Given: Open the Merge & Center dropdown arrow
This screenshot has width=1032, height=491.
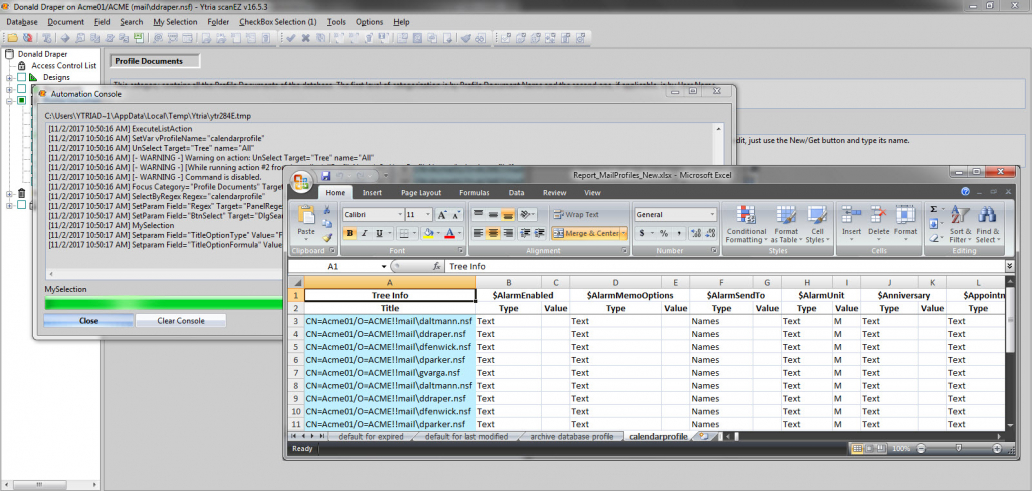Looking at the screenshot, I should coord(623,233).
